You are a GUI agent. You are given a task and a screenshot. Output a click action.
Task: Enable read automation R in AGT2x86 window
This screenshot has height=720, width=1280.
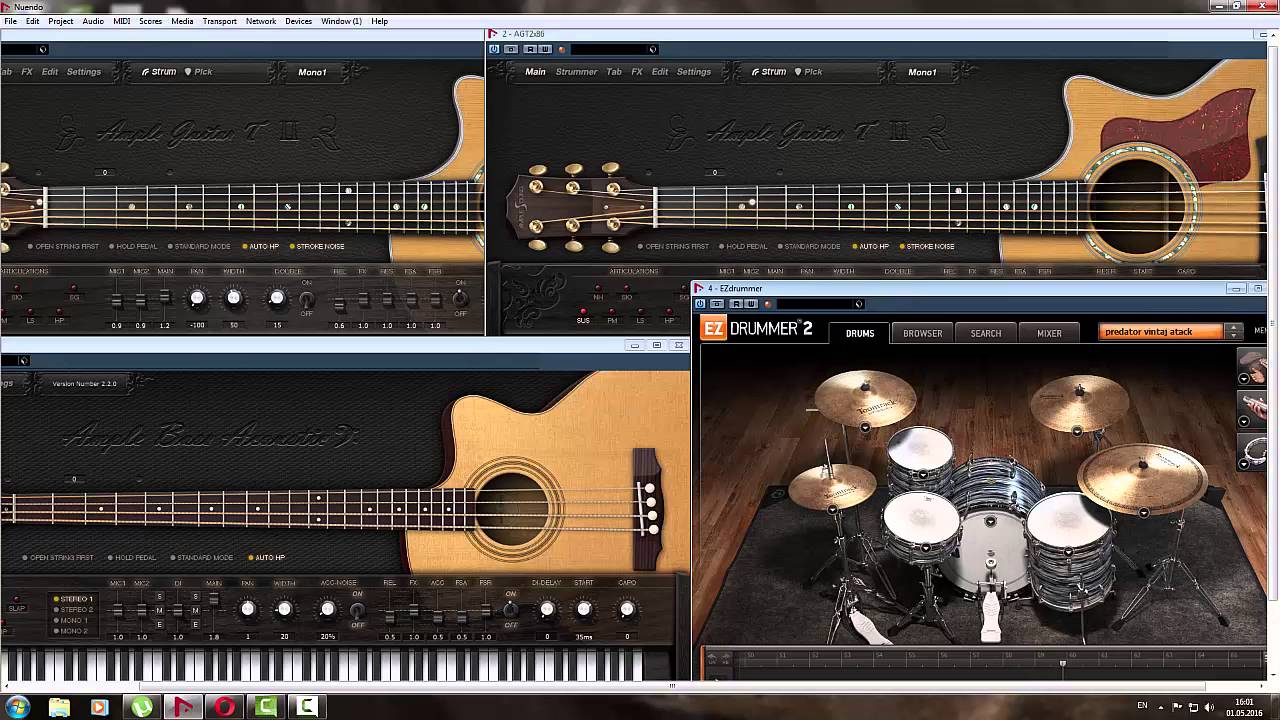point(530,49)
